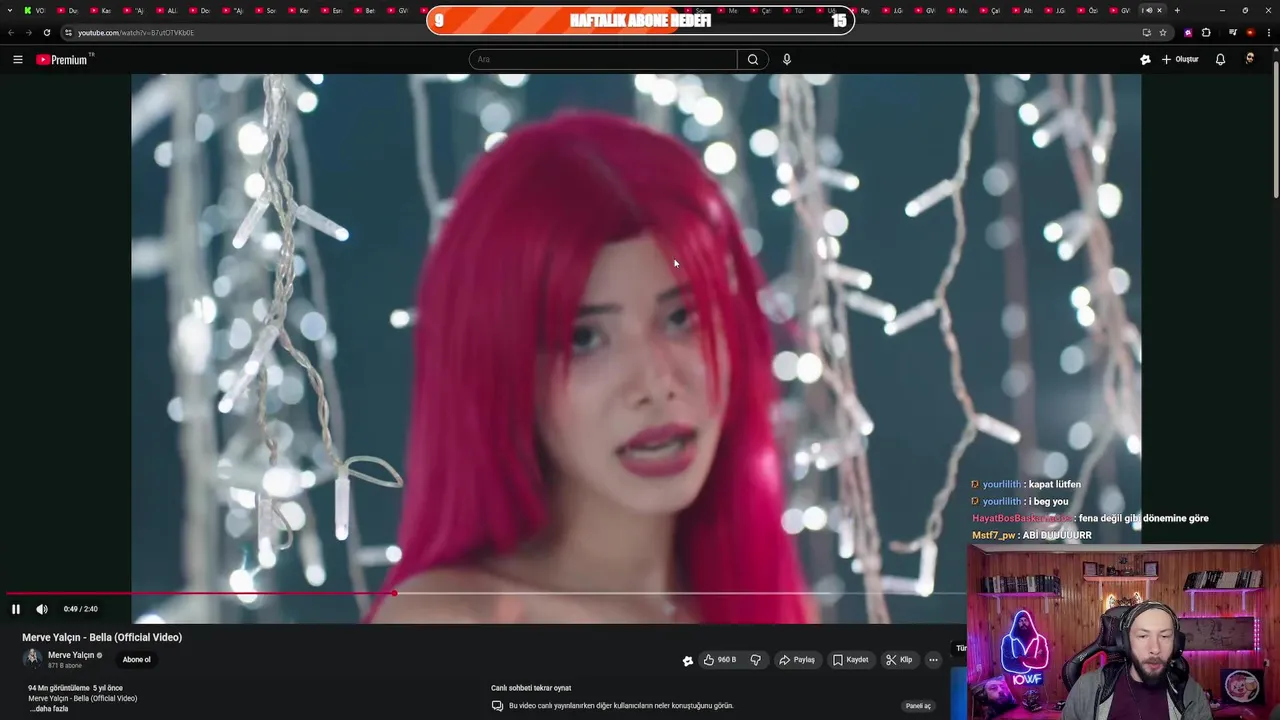
Task: Click the video title Merve Yalçın - Bella
Action: click(102, 638)
